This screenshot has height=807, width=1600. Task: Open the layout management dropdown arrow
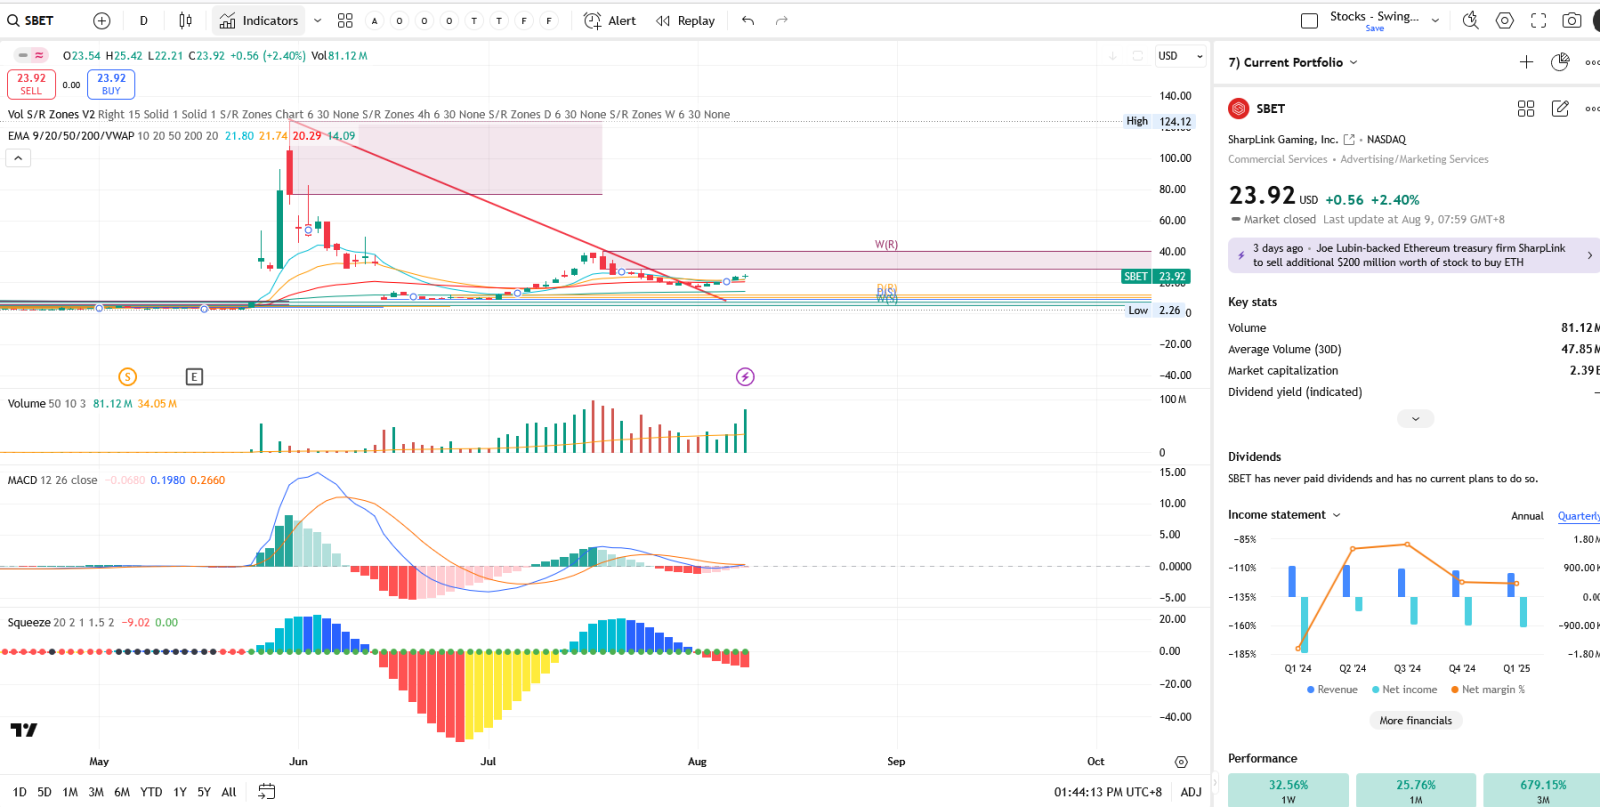click(x=1435, y=20)
